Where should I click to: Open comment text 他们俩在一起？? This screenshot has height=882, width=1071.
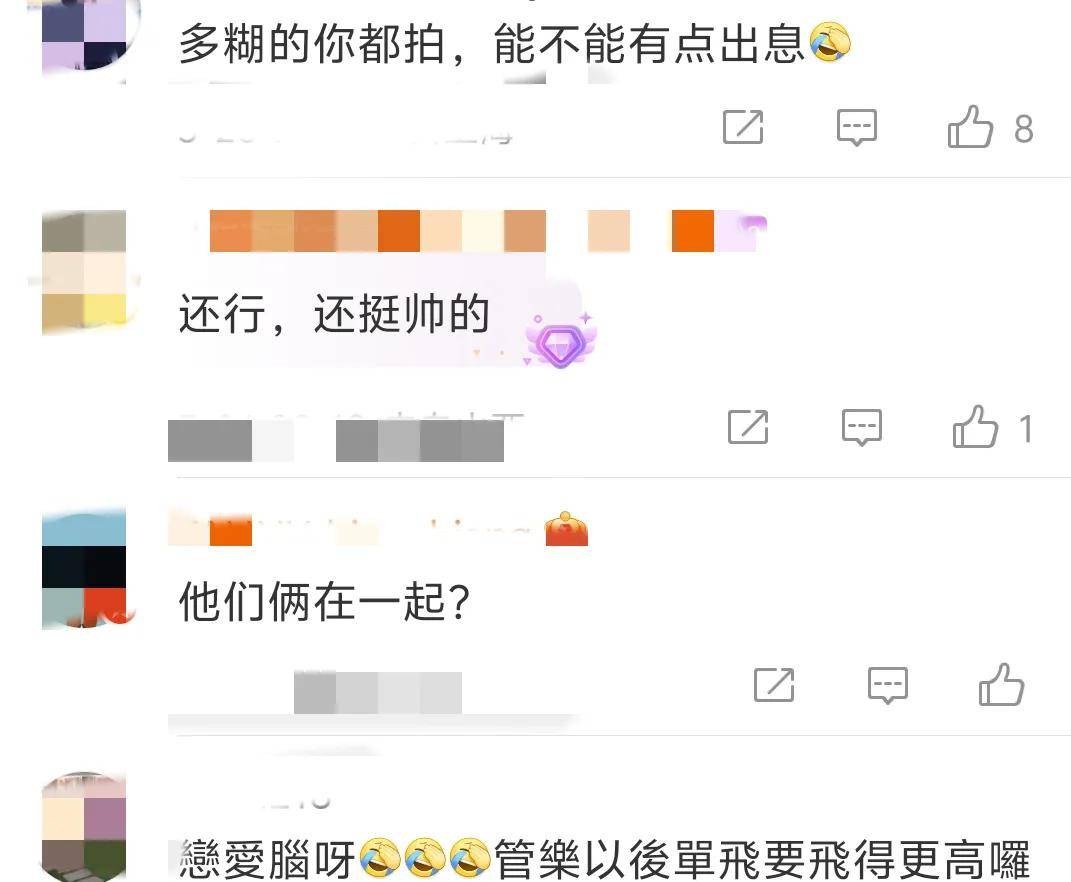[x=324, y=601]
